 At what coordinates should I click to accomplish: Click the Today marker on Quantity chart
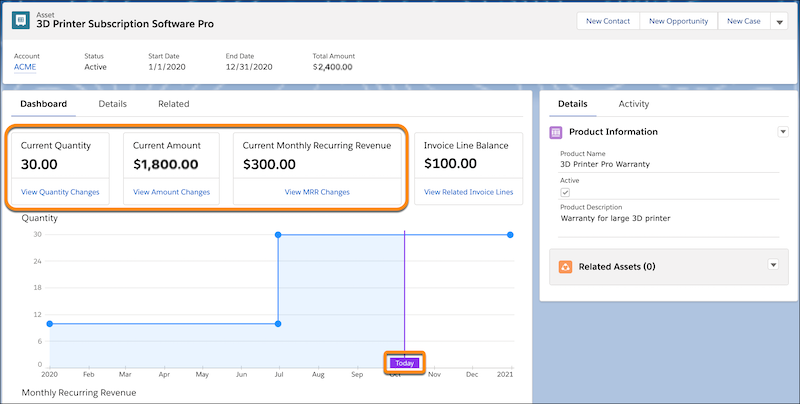(x=405, y=363)
